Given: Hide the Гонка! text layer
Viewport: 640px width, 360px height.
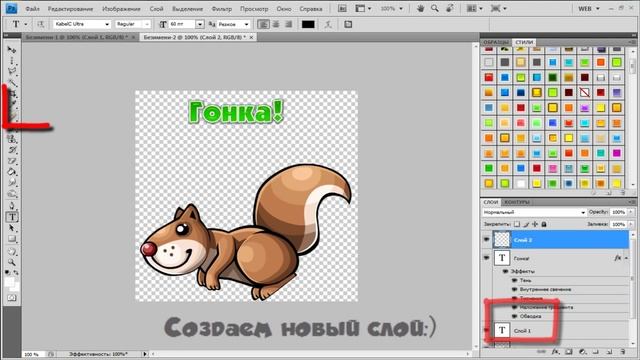Looking at the screenshot, I should (487, 258).
